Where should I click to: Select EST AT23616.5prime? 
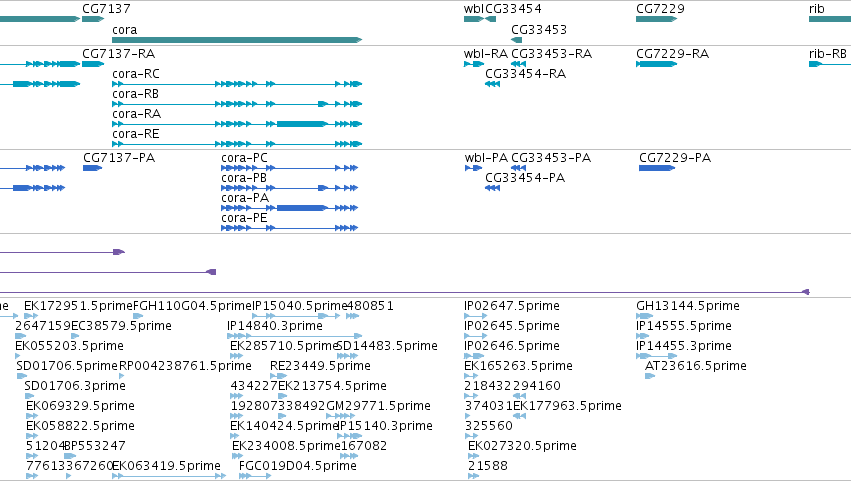tap(696, 366)
